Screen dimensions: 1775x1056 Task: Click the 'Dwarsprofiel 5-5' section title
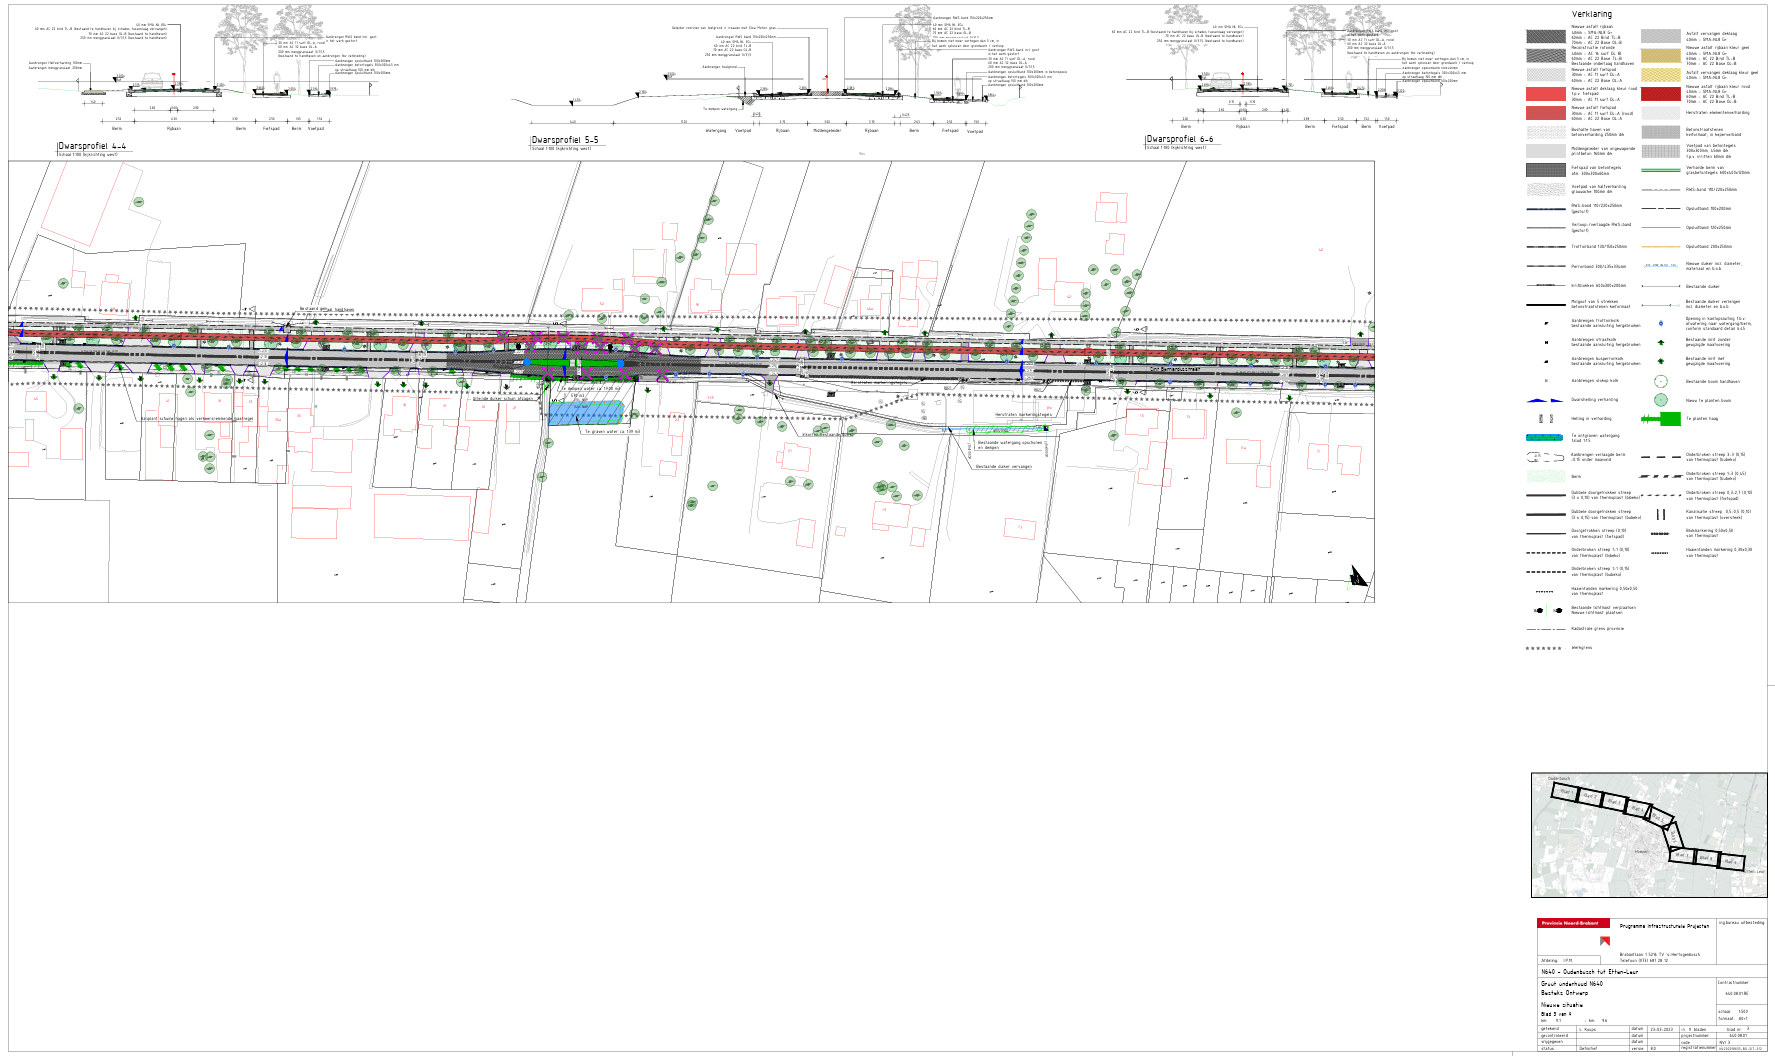click(x=565, y=140)
